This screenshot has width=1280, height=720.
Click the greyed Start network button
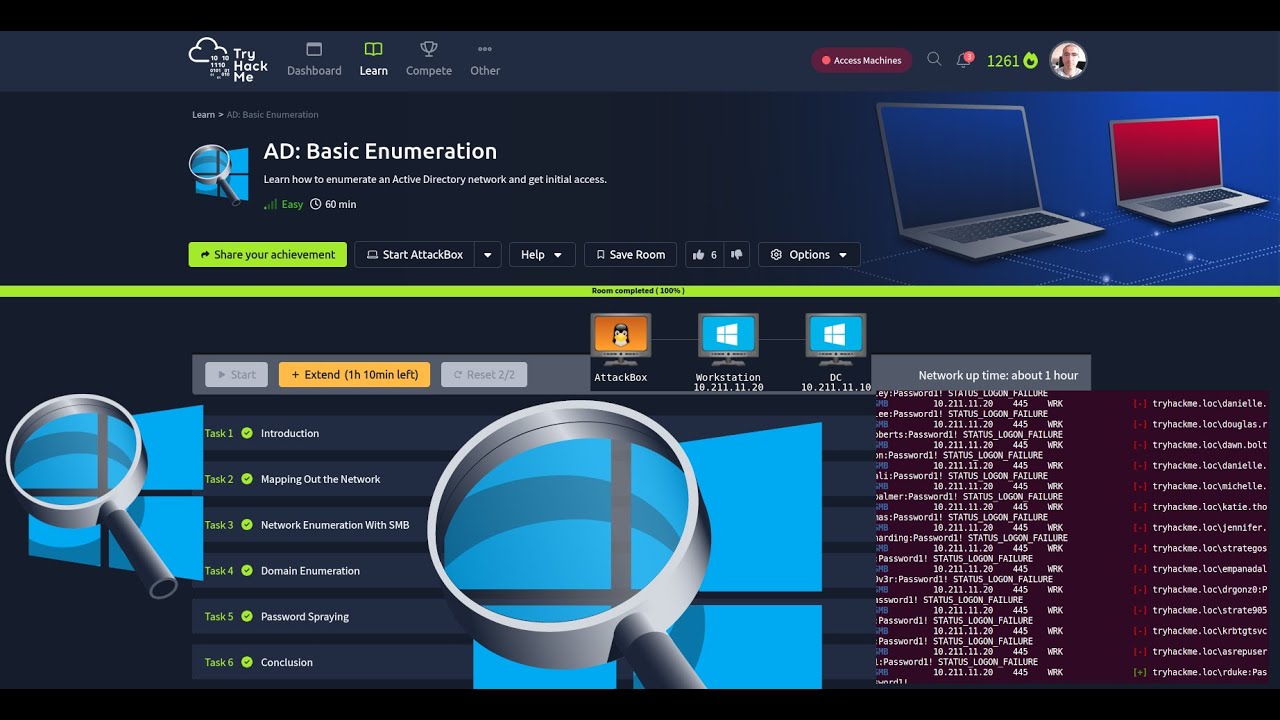236,375
